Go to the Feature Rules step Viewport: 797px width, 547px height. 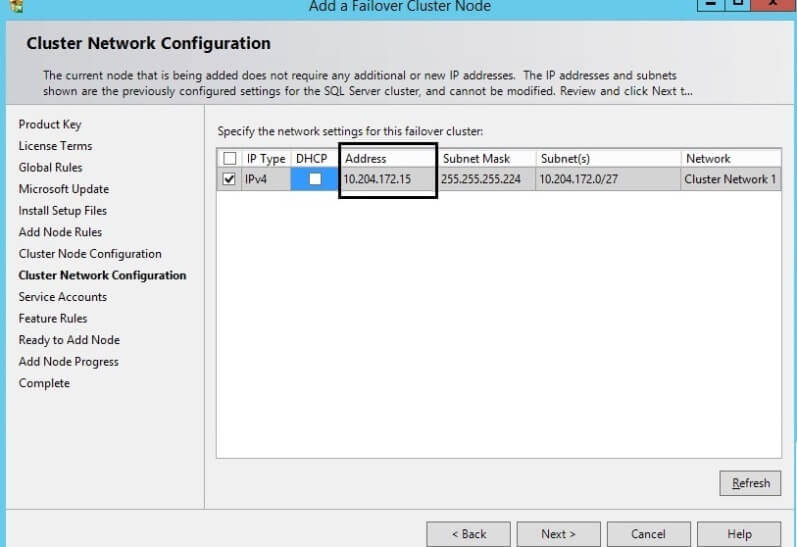(53, 318)
